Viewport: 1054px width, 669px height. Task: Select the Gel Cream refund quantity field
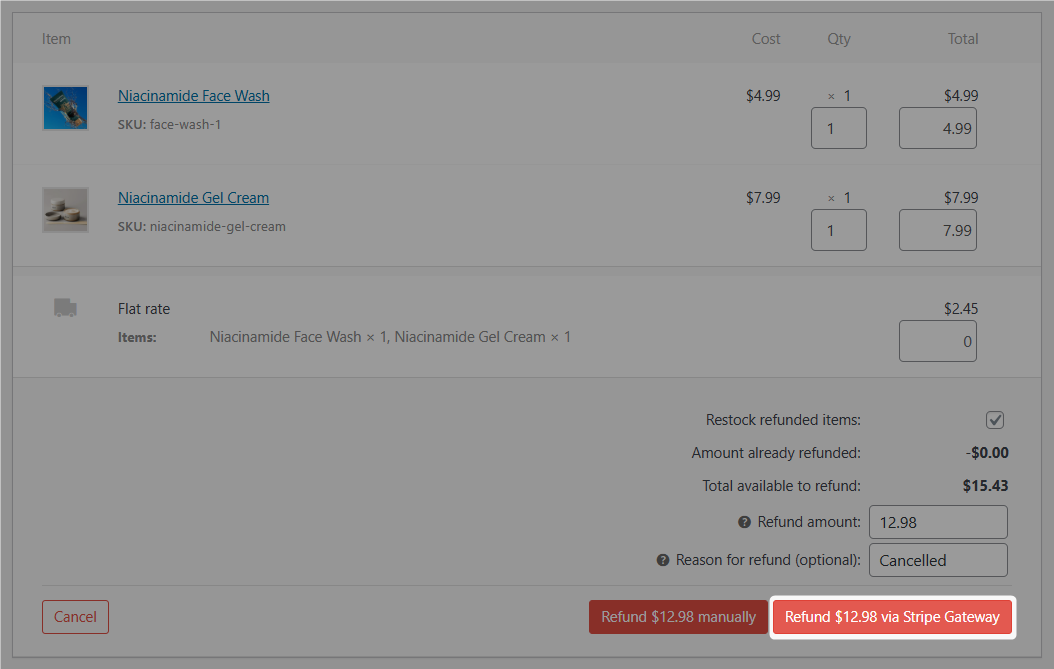[x=838, y=230]
